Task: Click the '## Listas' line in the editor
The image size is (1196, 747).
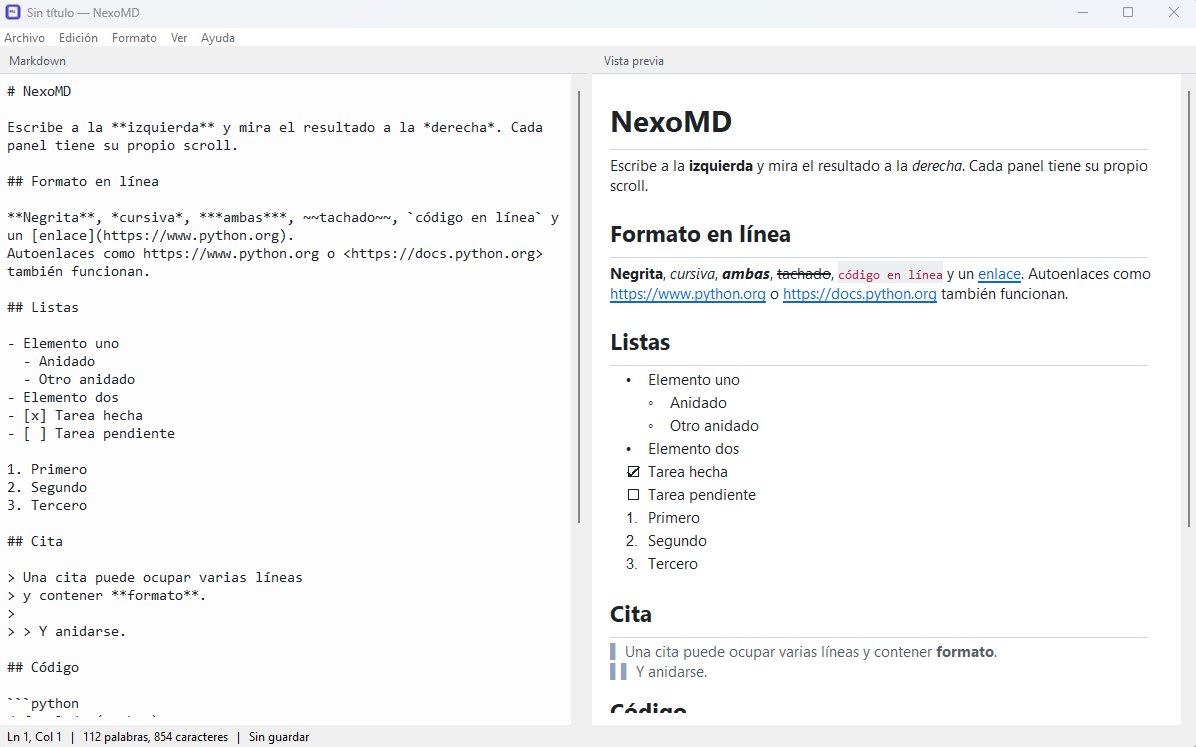Action: [43, 307]
